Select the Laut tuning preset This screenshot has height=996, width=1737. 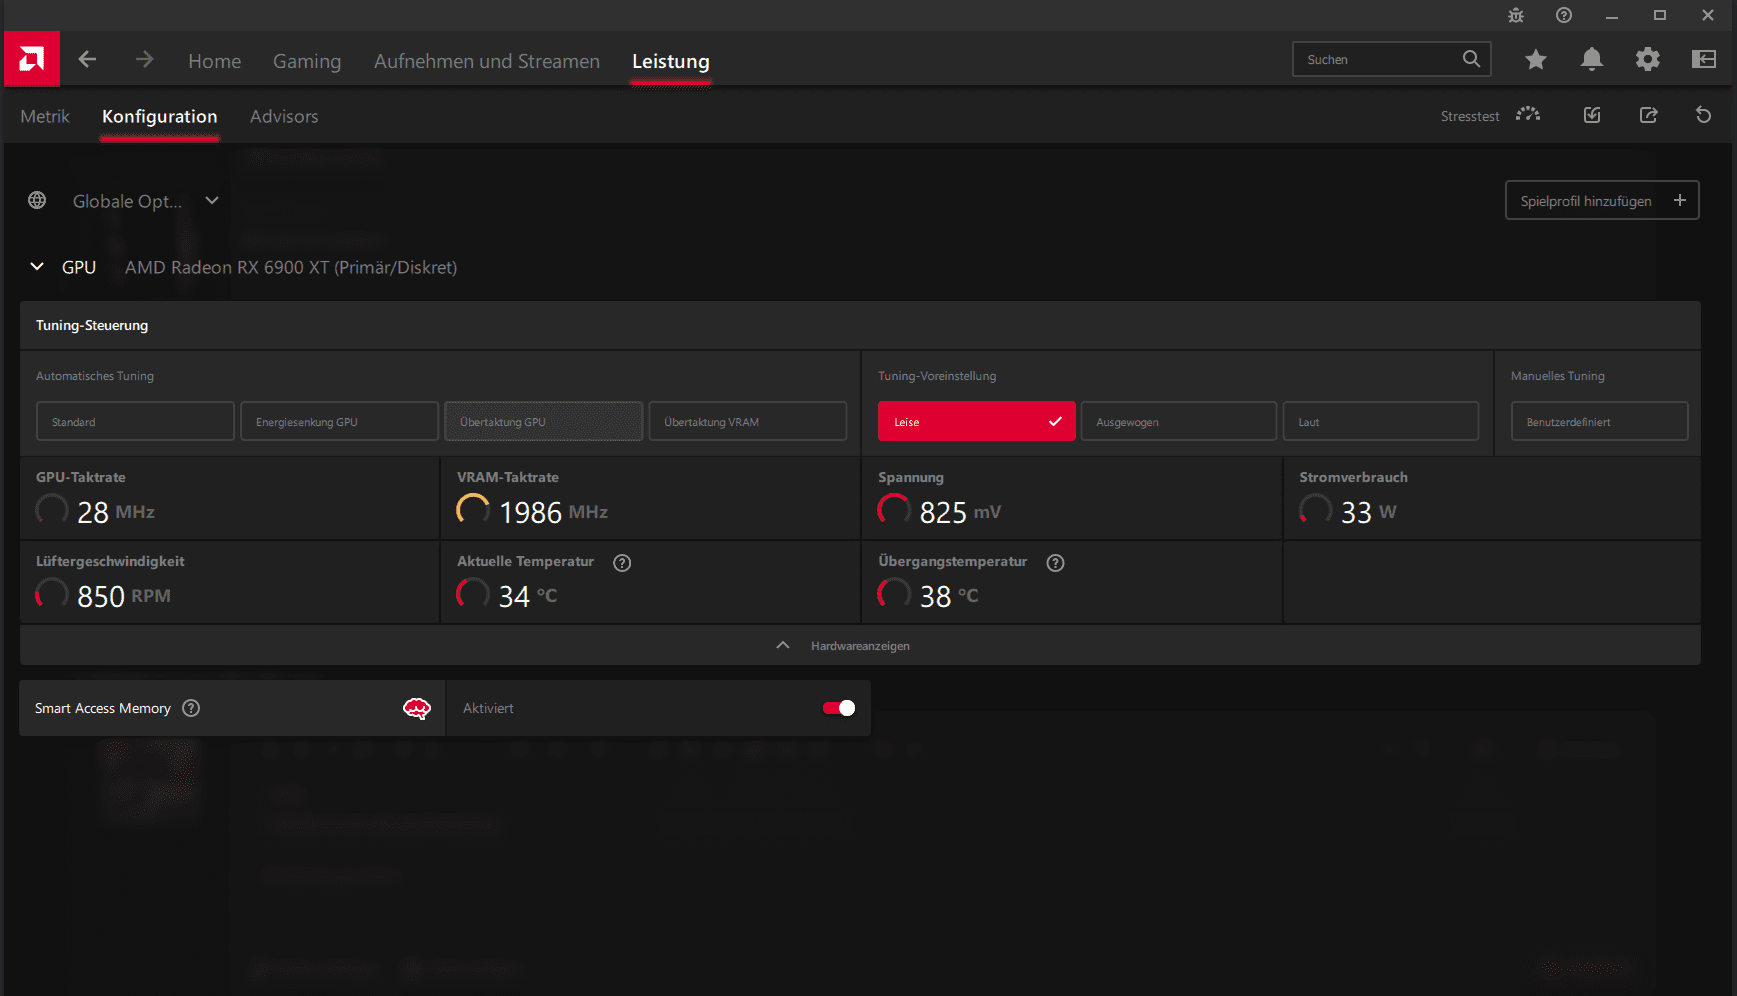[x=1381, y=421]
